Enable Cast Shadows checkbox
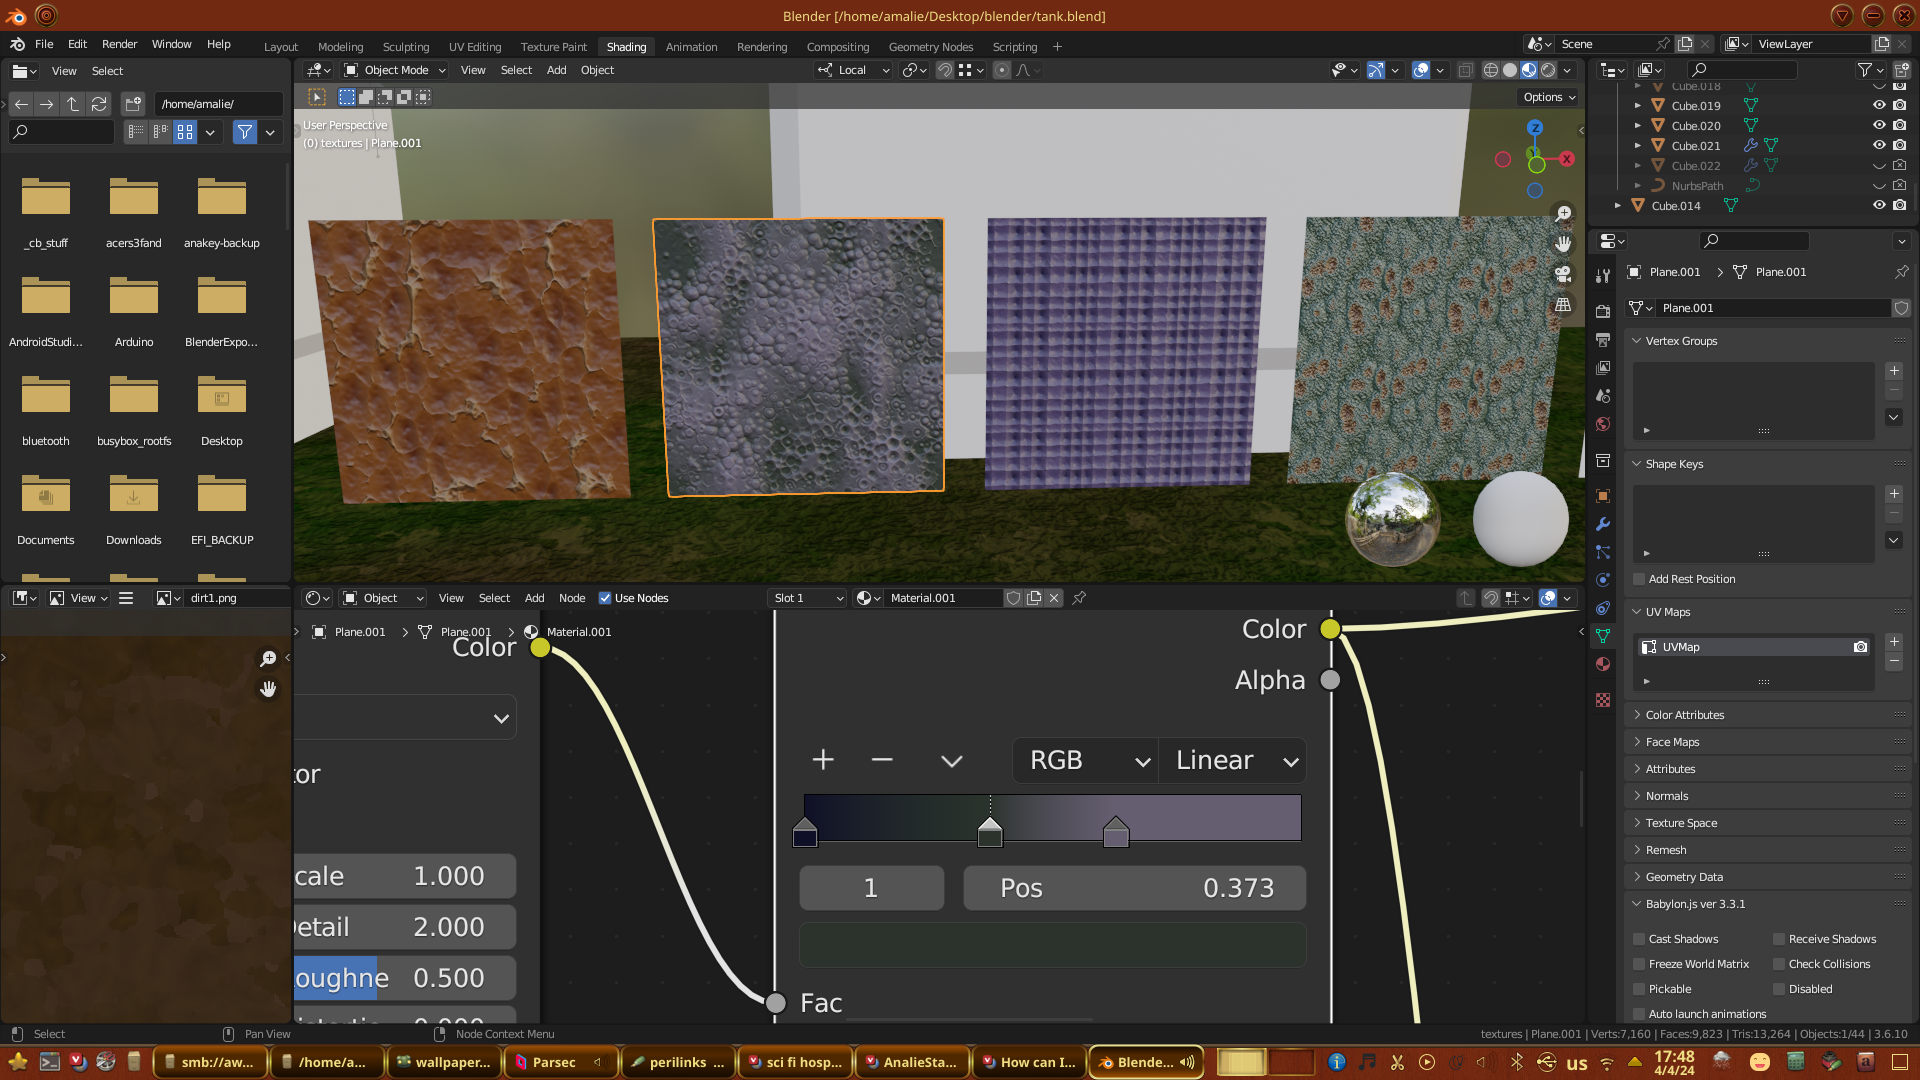The image size is (1920, 1080). coord(1639,939)
